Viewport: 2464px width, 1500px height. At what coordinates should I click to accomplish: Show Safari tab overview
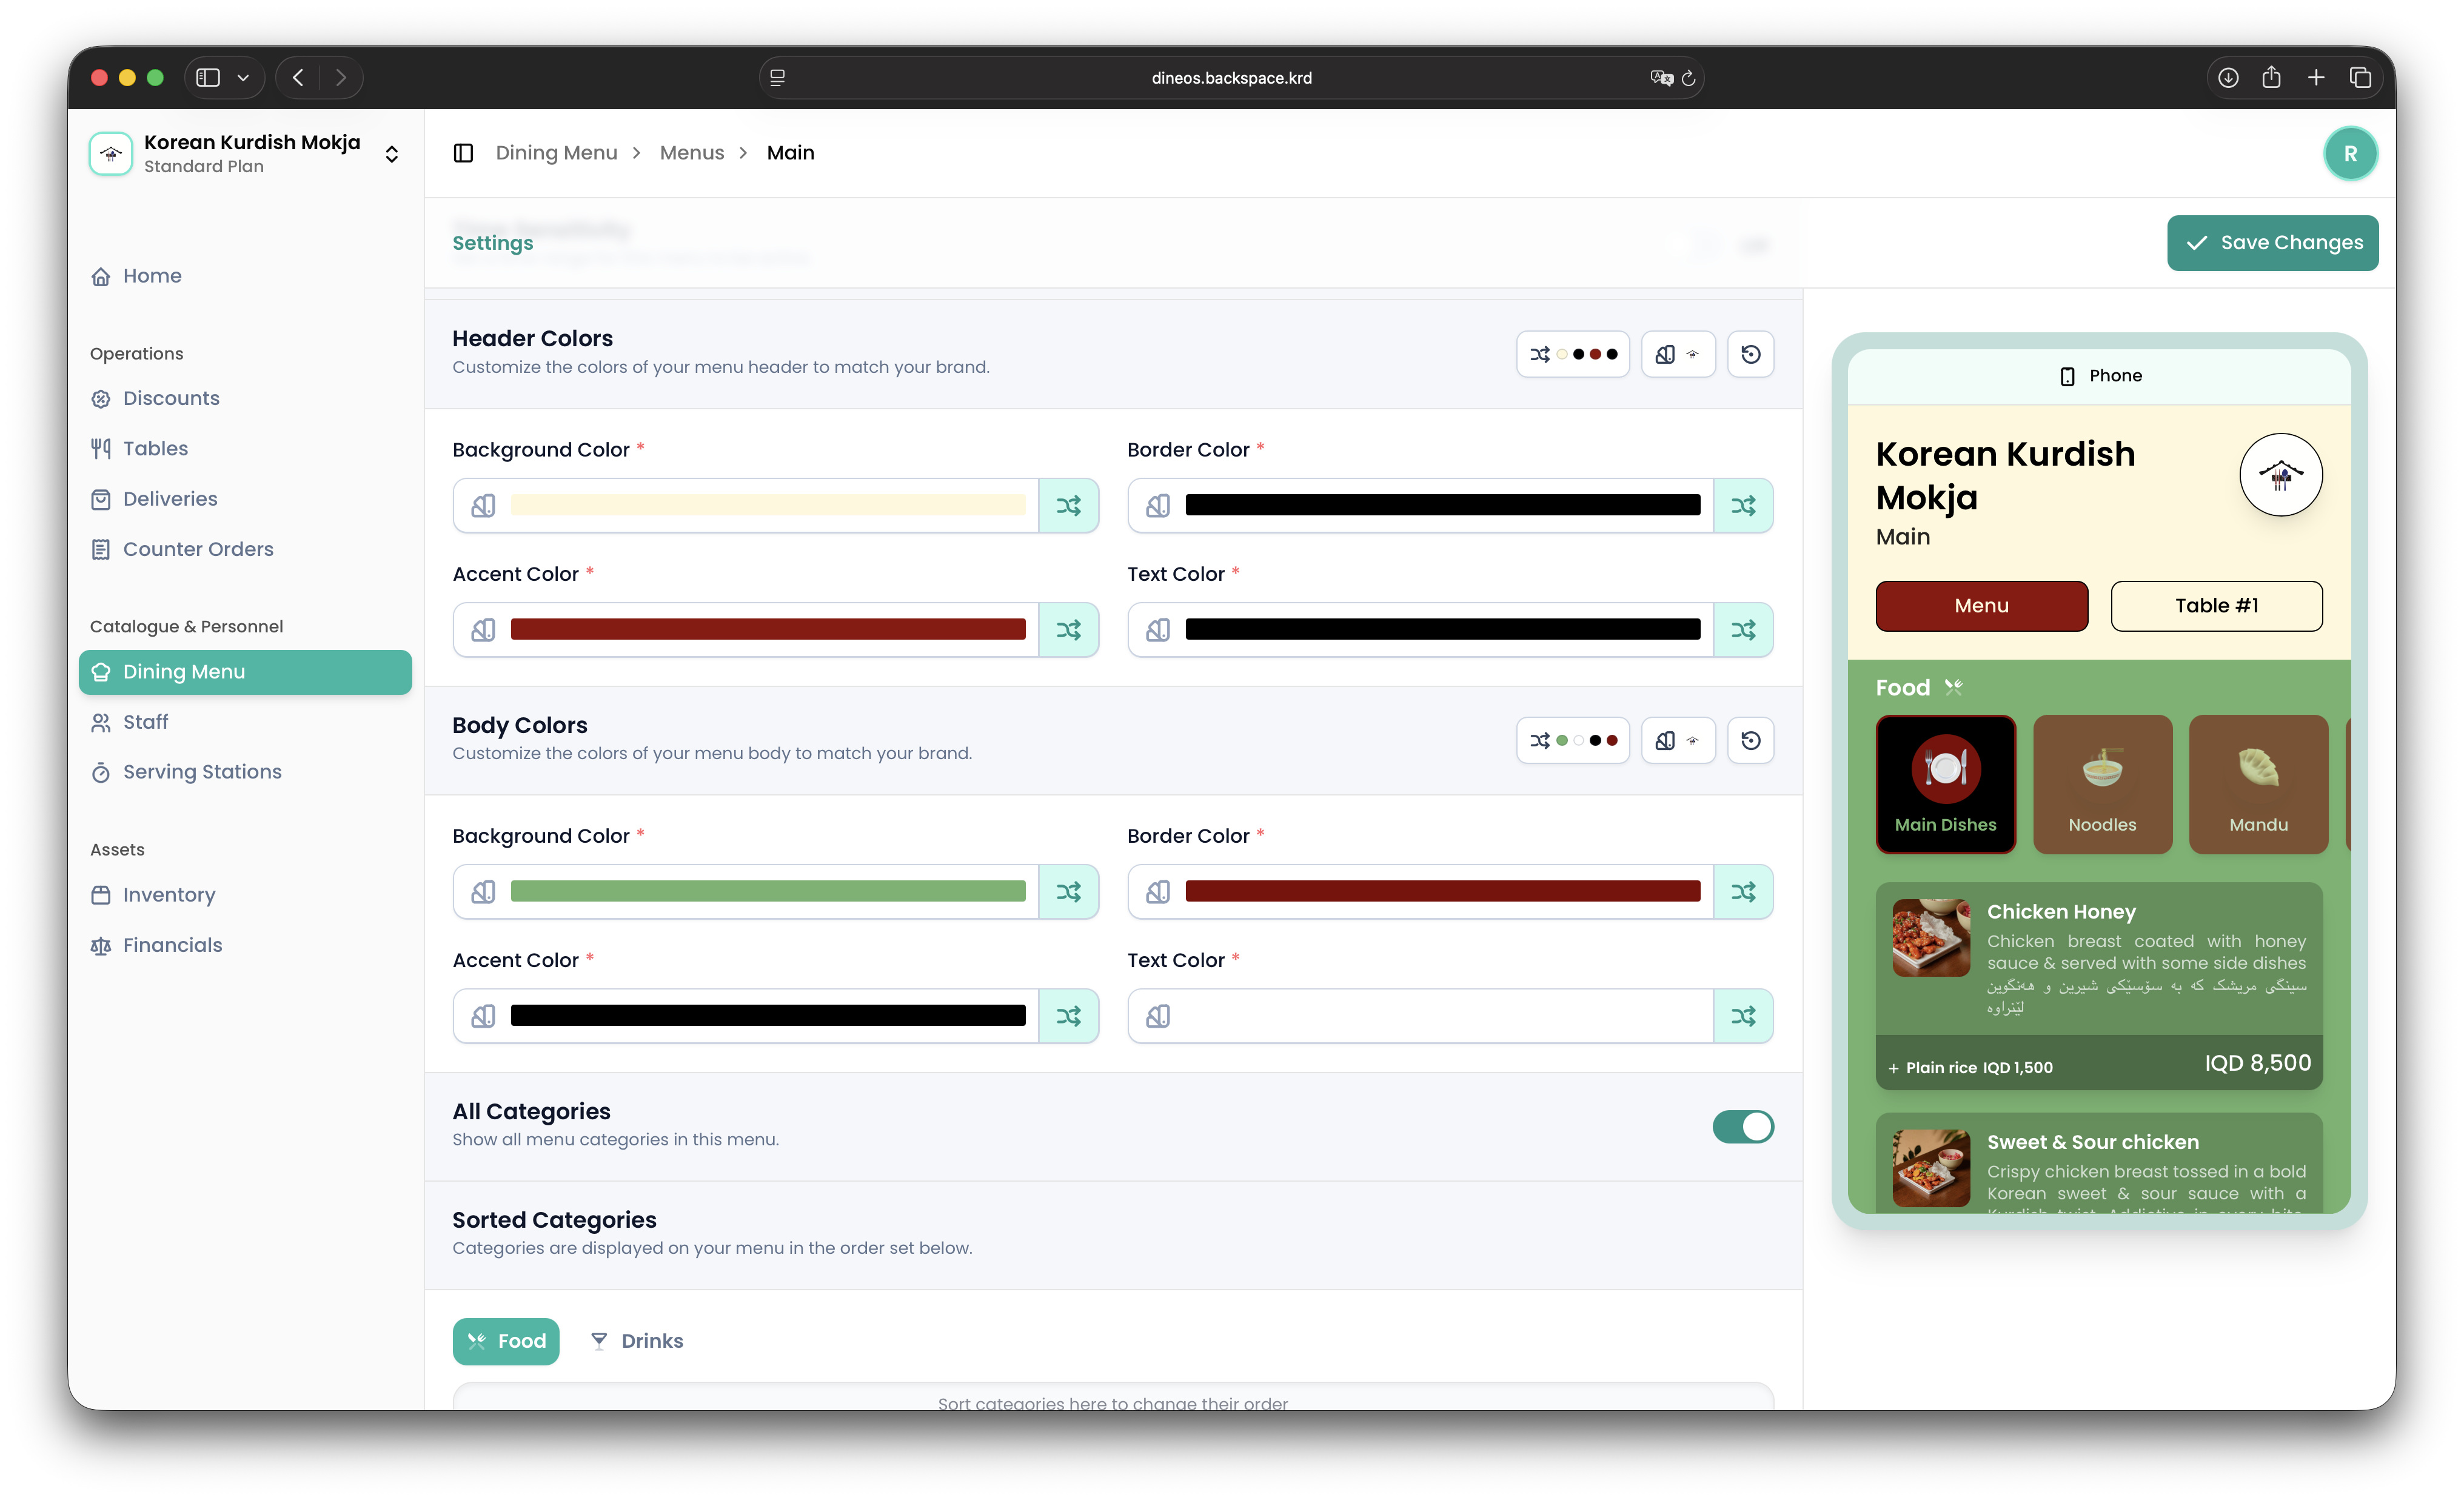[x=2360, y=78]
